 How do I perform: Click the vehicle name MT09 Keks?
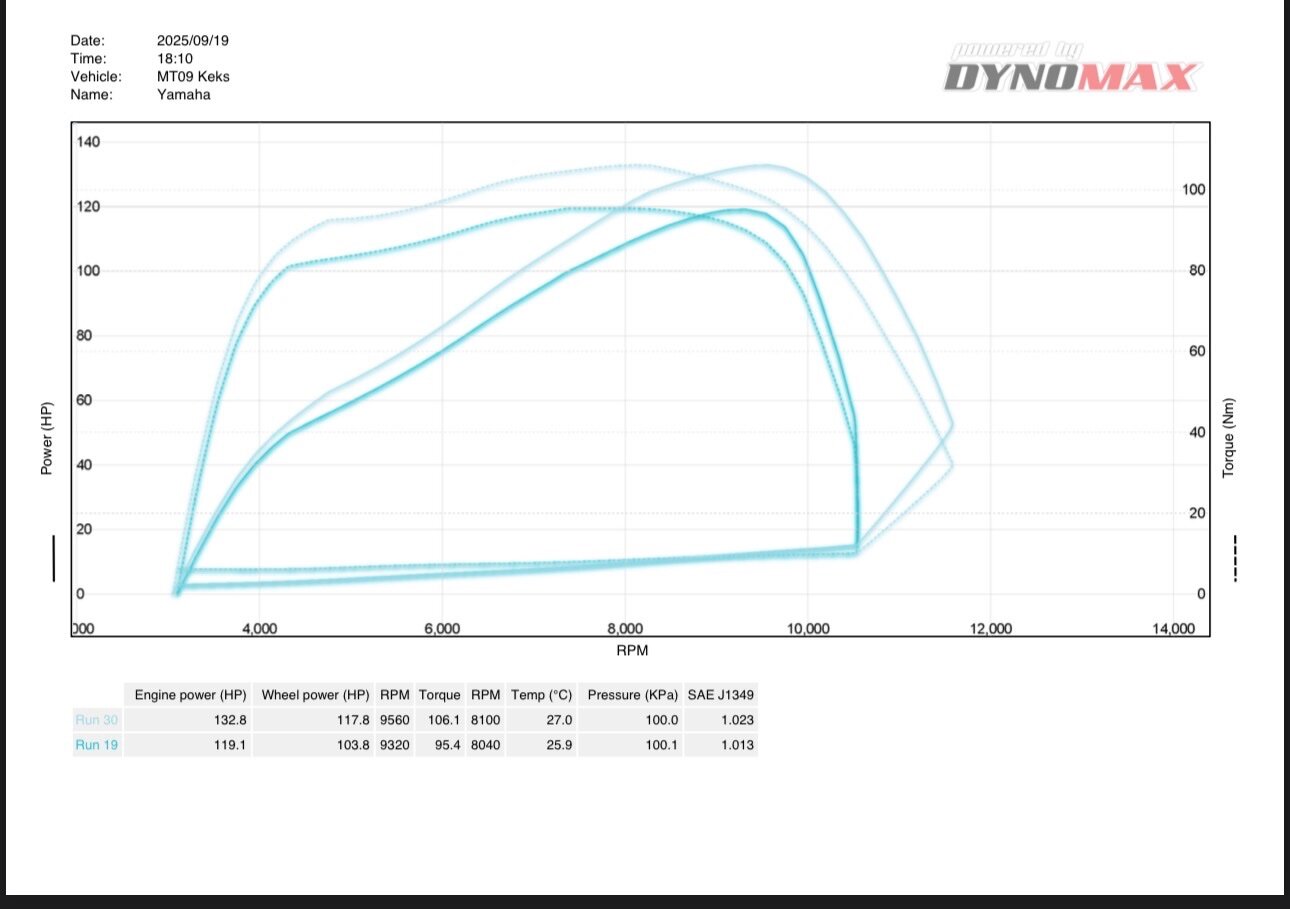[x=193, y=77]
